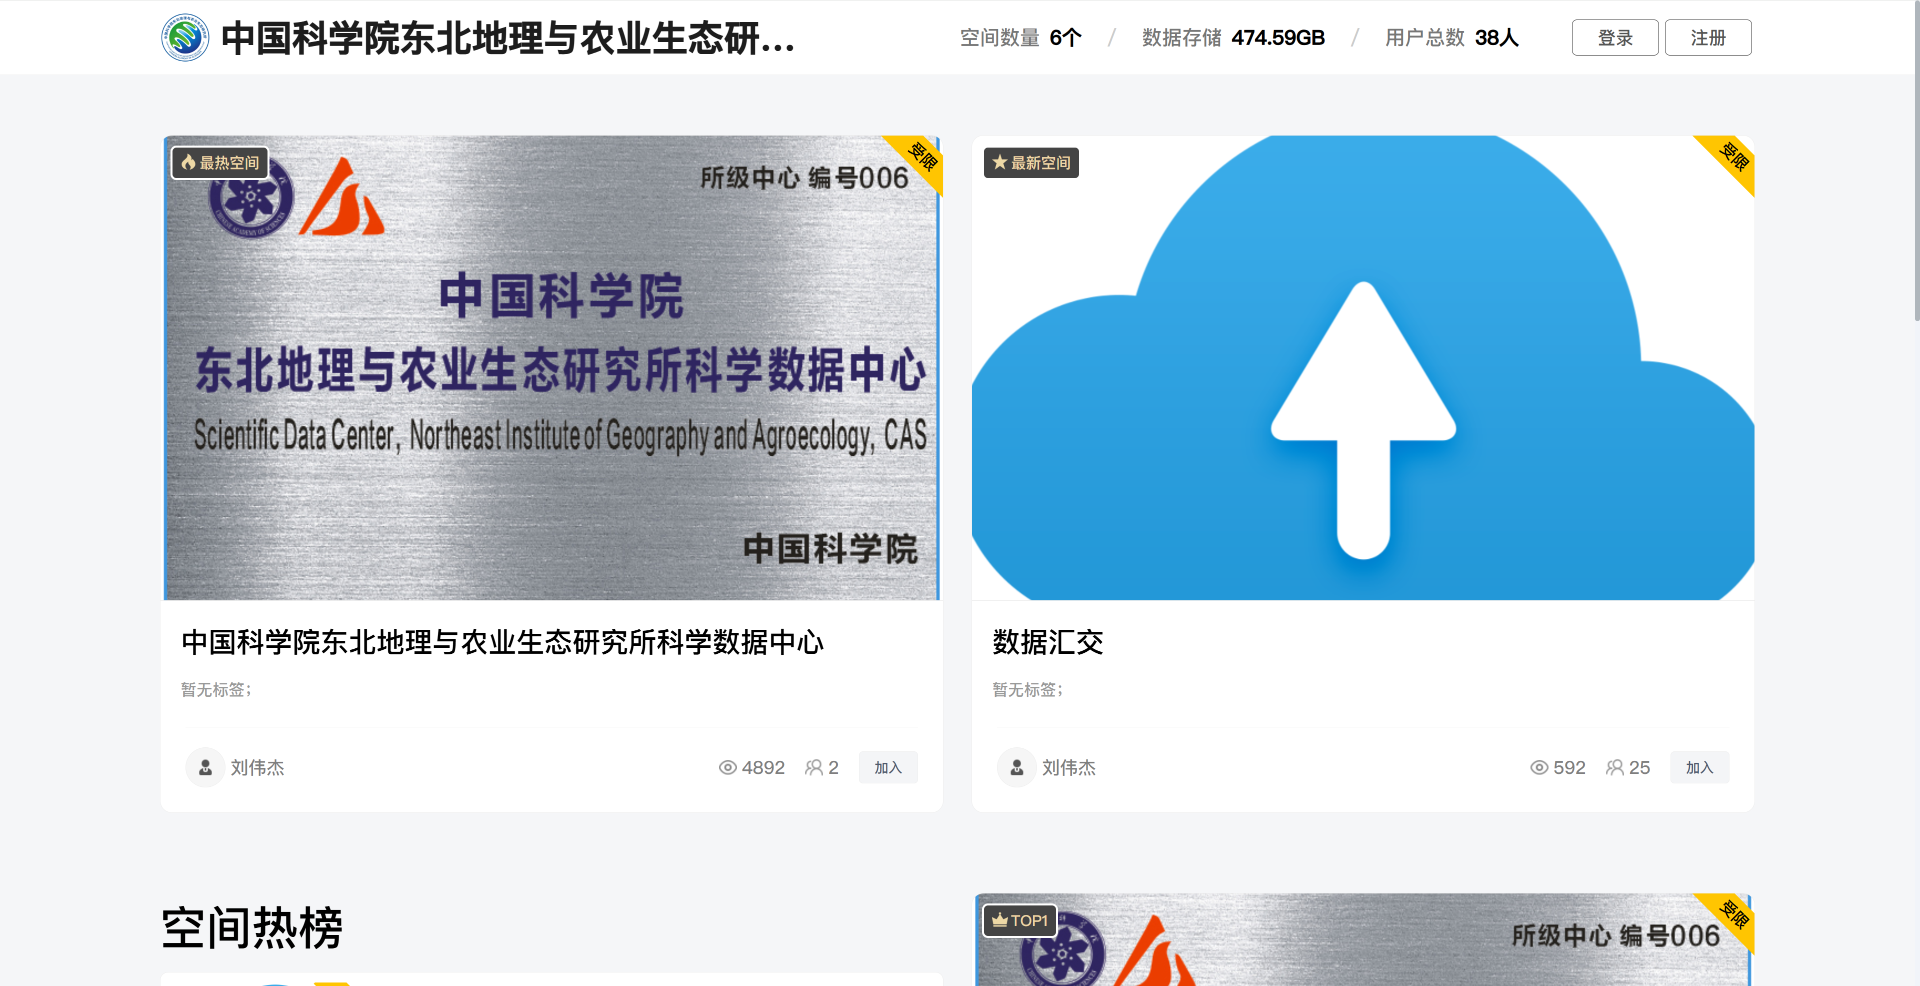
Task: Open the 登录 login button
Action: click(1615, 38)
